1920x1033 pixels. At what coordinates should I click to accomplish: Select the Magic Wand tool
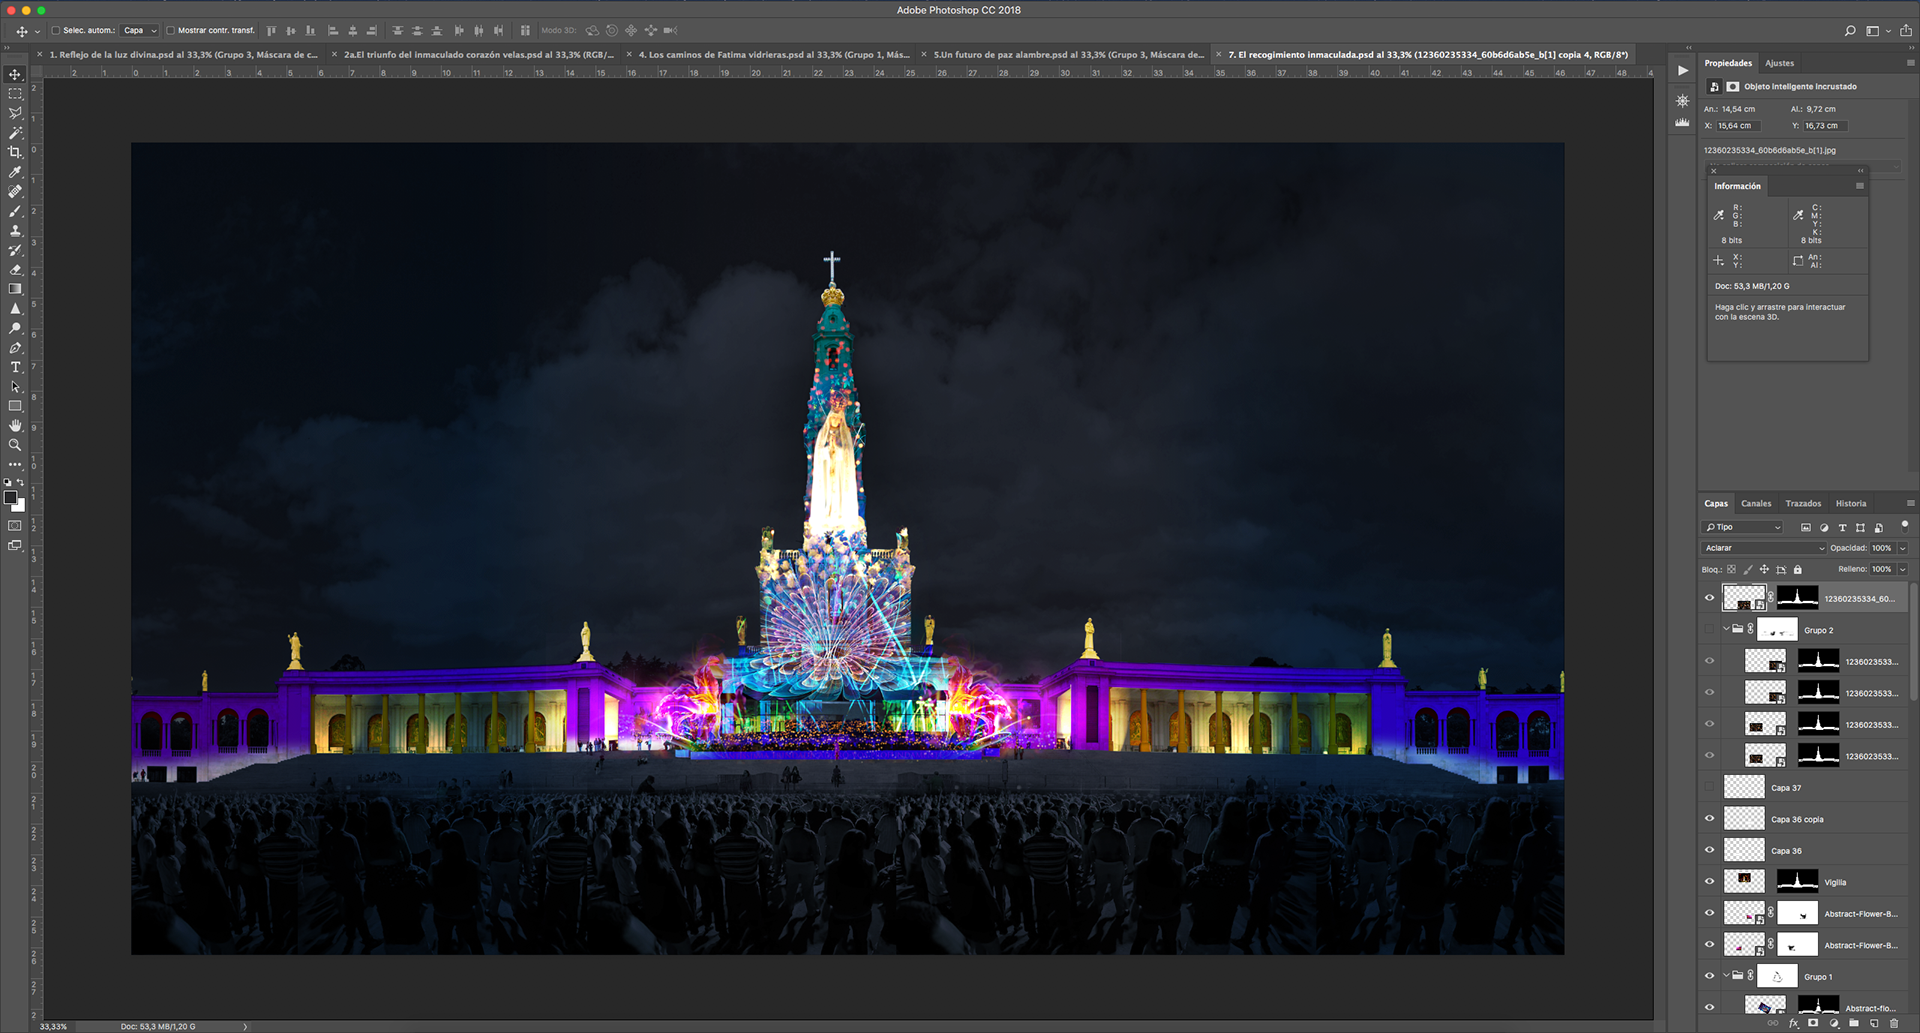click(15, 133)
